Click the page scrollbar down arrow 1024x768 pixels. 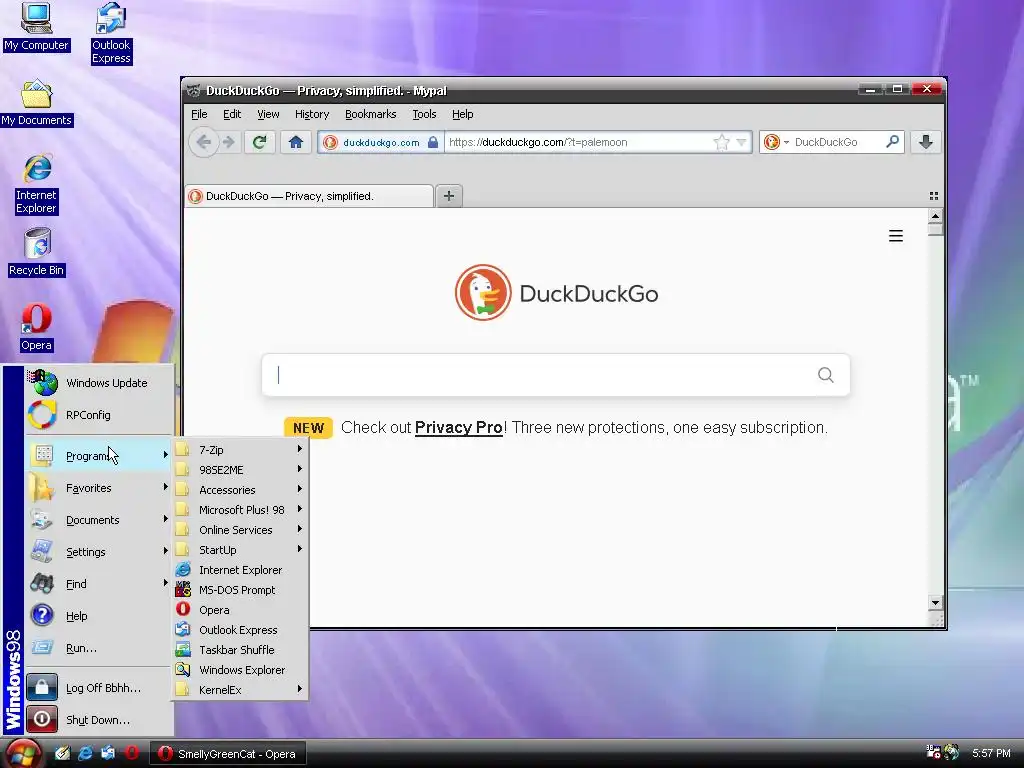935,603
